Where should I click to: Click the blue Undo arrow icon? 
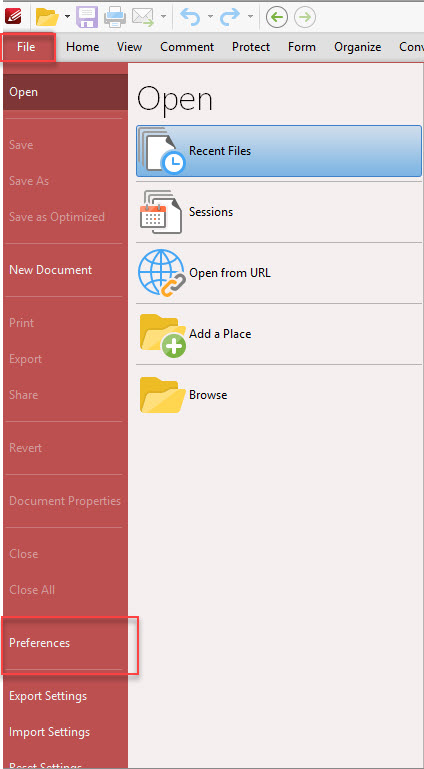tap(190, 17)
